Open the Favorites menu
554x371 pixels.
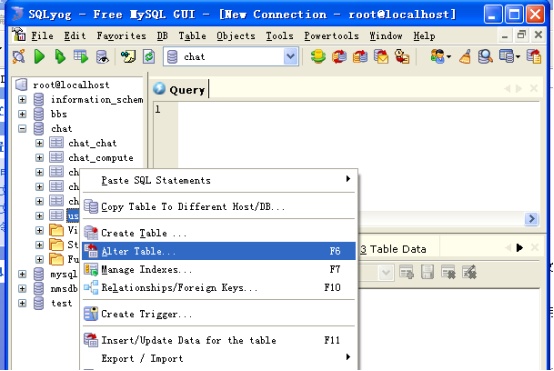(x=121, y=36)
